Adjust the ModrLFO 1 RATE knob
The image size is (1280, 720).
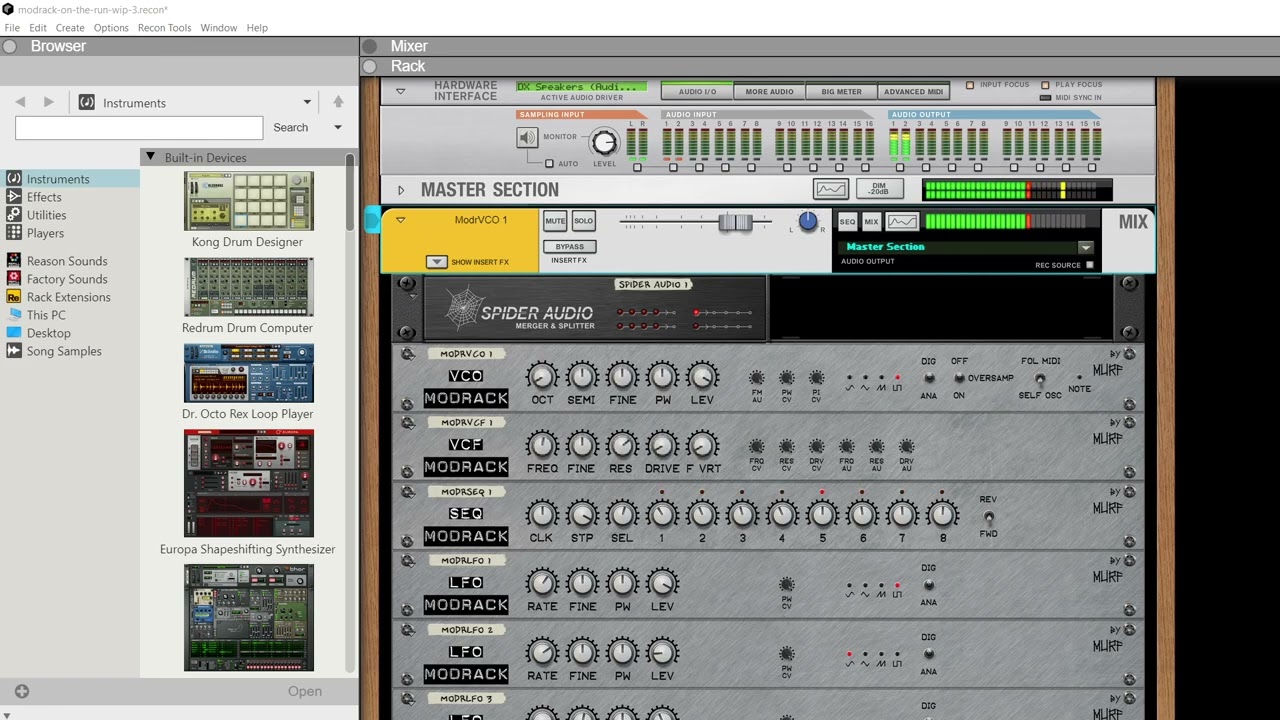pyautogui.click(x=542, y=584)
